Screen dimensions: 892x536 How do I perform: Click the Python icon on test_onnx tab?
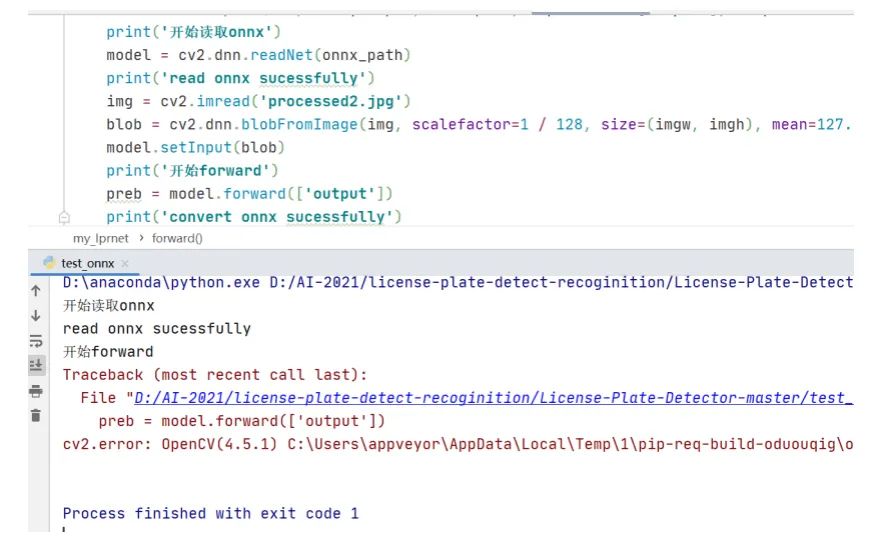coord(49,262)
